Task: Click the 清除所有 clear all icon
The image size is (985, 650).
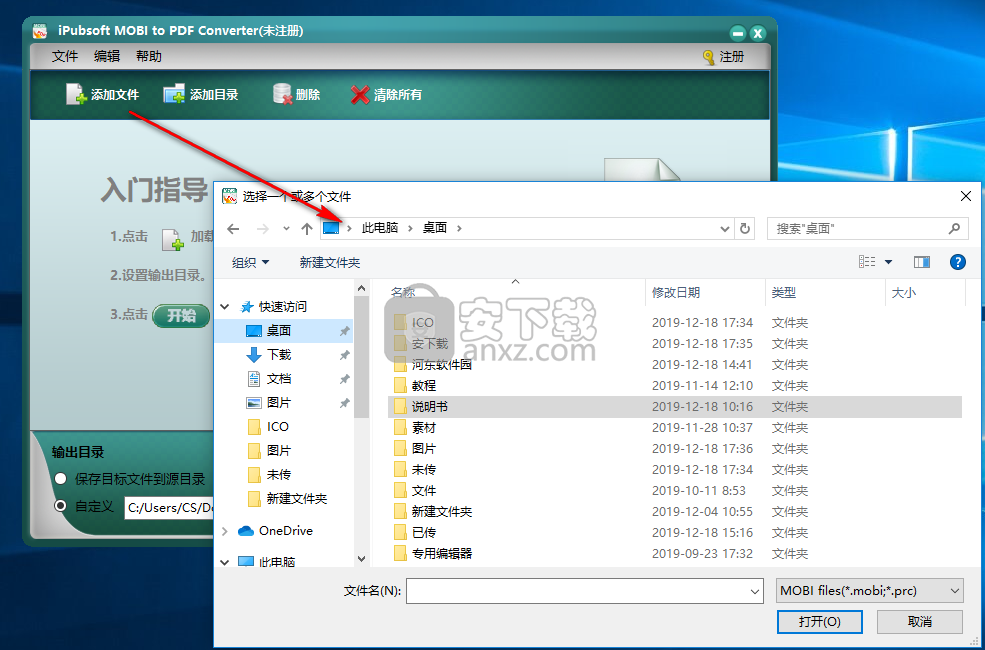Action: 360,95
